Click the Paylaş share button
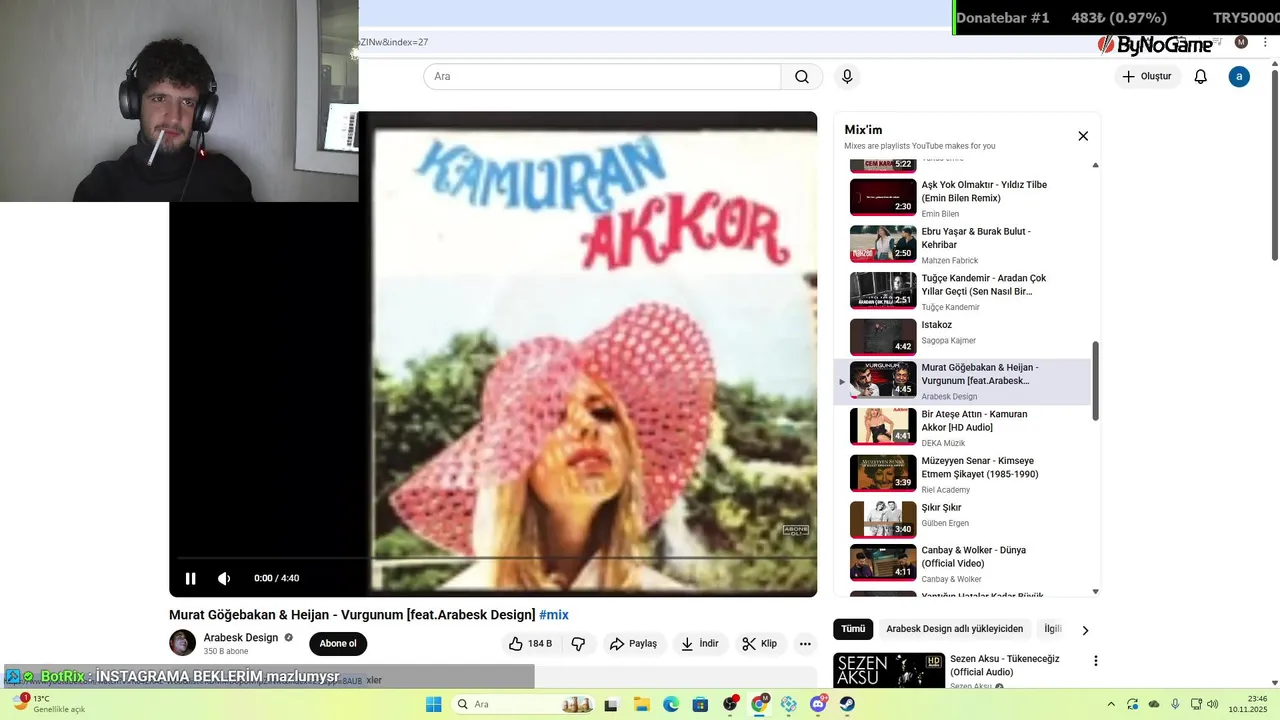 (634, 644)
